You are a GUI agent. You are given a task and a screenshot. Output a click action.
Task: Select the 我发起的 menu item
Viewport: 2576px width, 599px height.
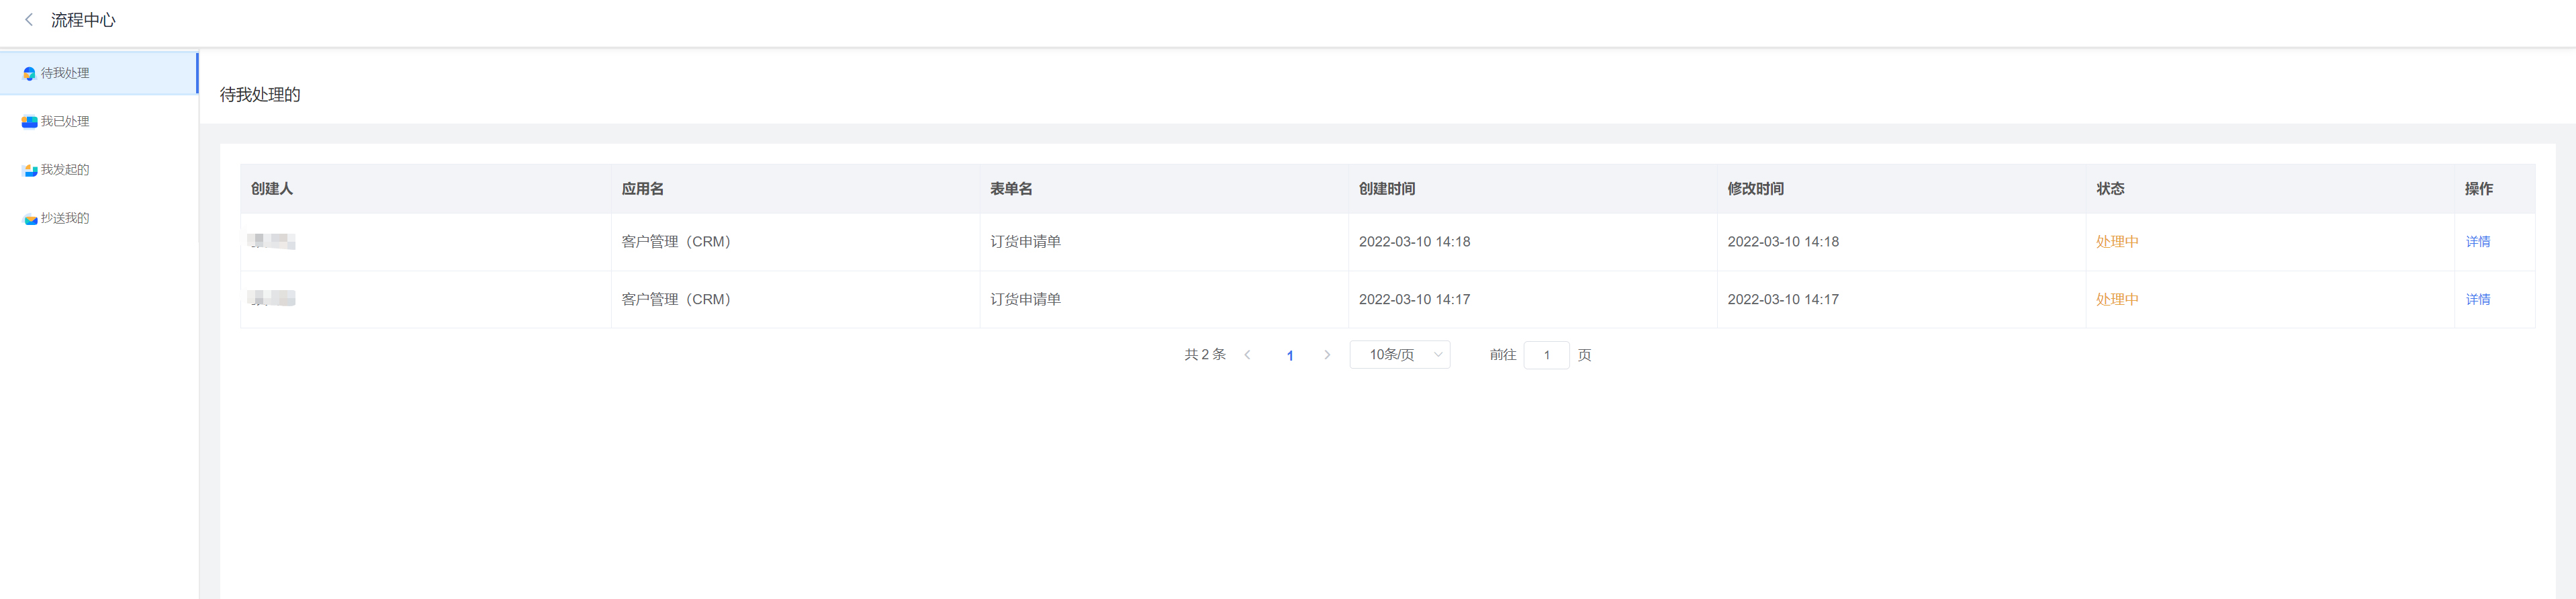[99, 170]
